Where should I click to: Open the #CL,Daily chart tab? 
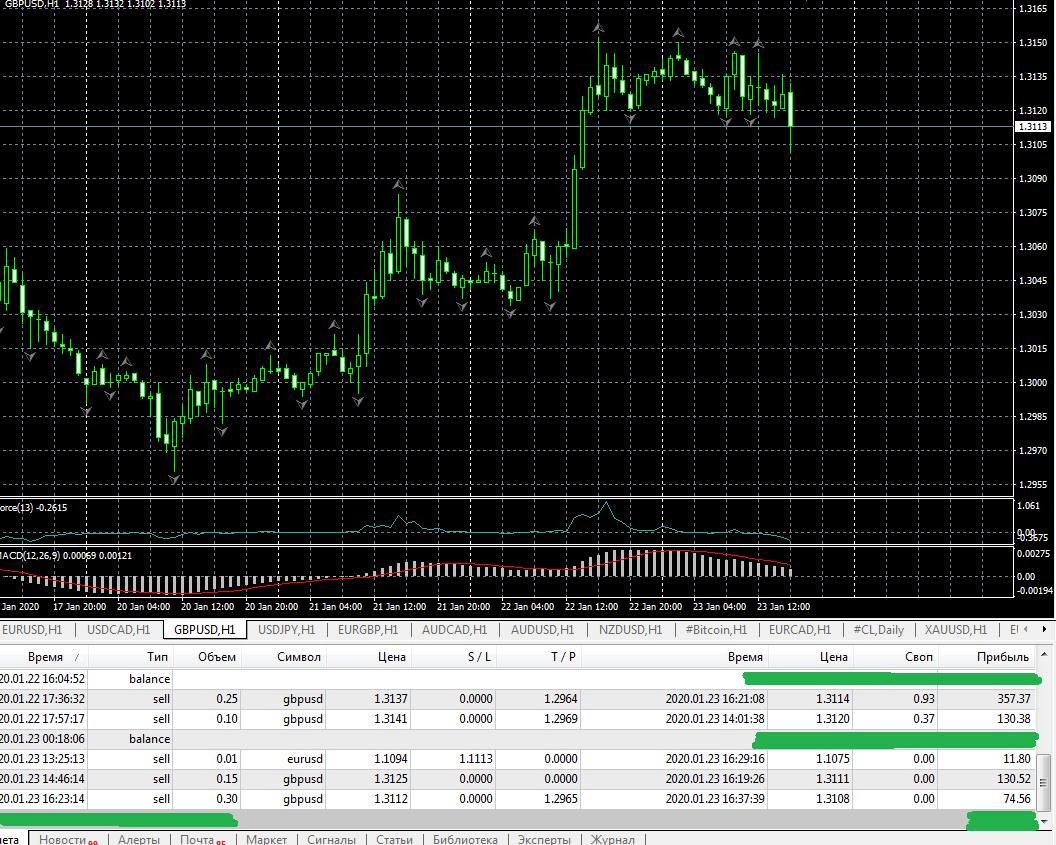coord(878,630)
